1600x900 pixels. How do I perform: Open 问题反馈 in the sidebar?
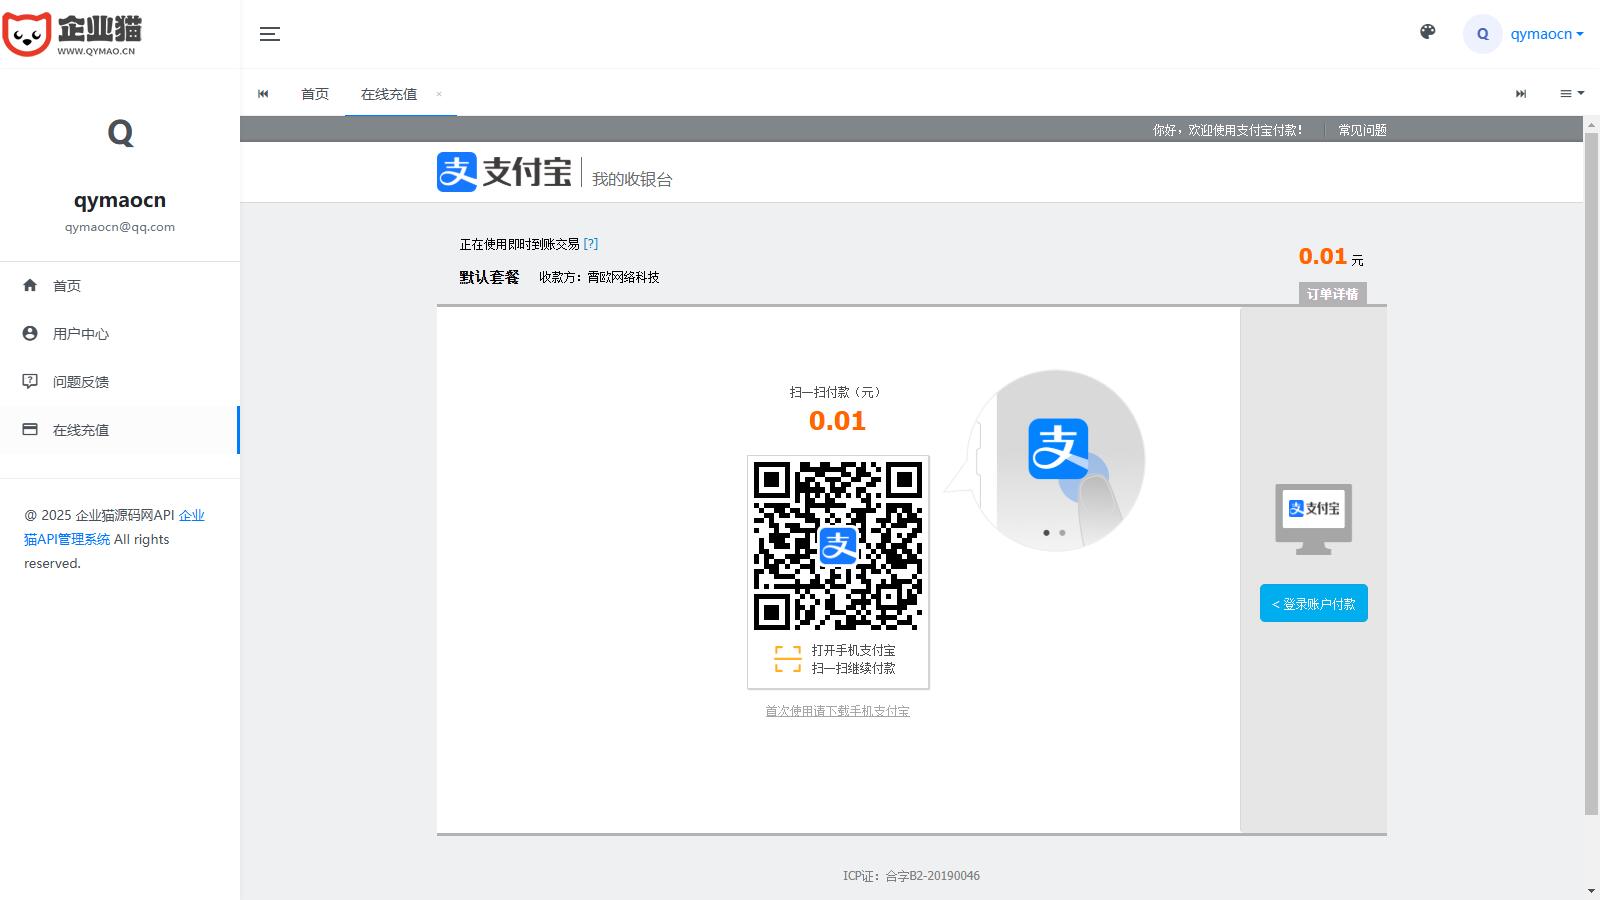point(81,382)
